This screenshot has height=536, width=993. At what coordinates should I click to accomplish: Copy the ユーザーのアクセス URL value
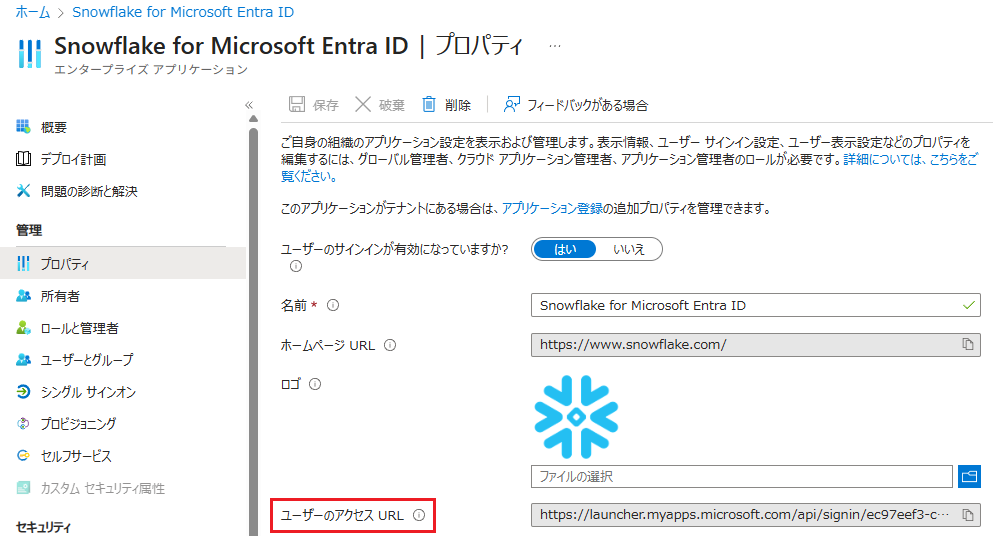pyautogui.click(x=968, y=514)
